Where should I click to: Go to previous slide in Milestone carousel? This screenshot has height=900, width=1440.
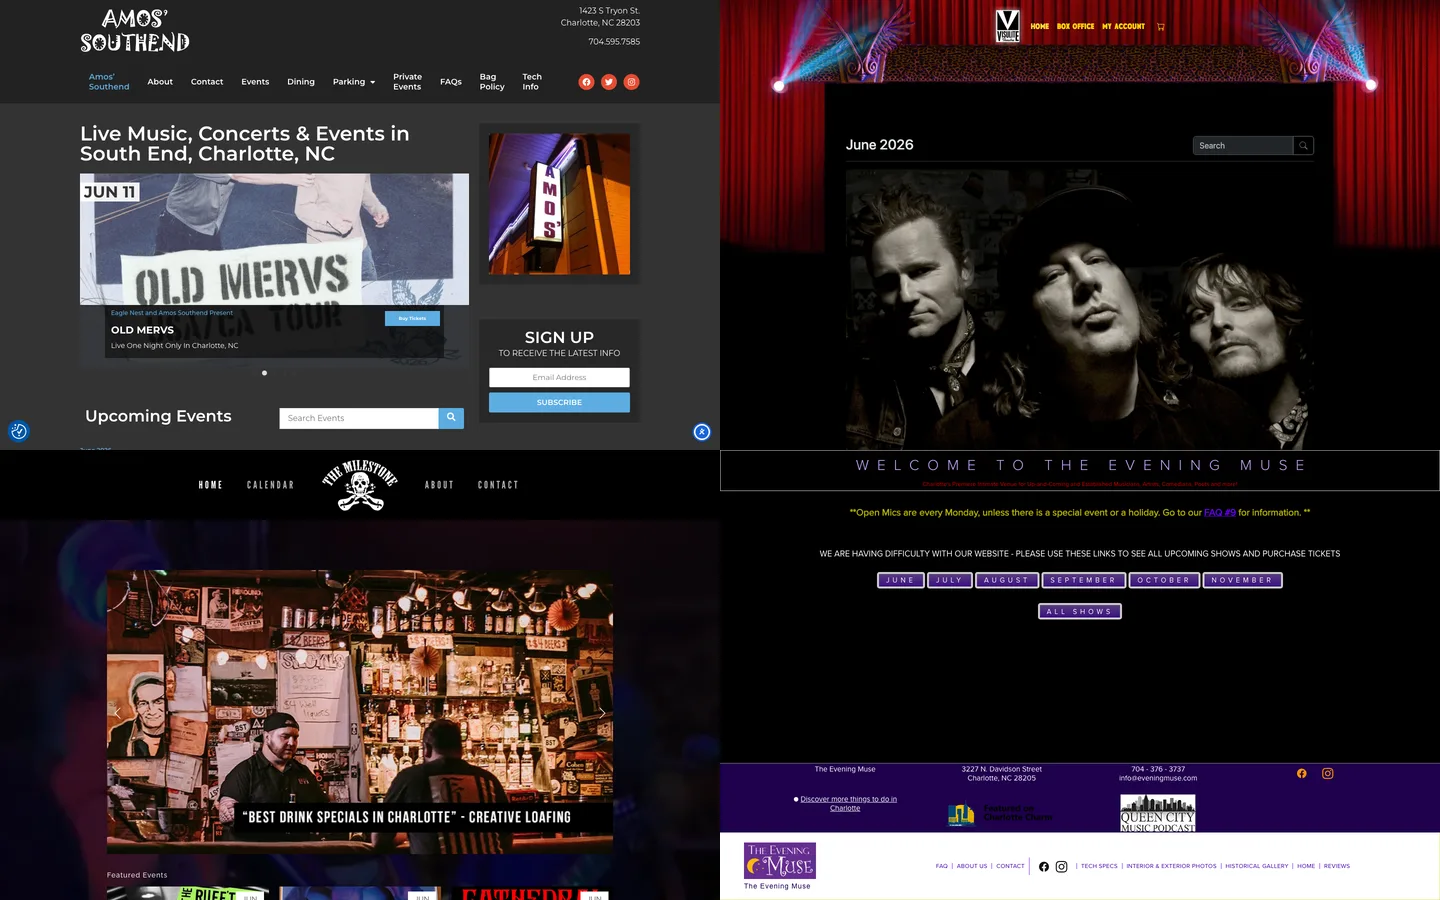(117, 713)
